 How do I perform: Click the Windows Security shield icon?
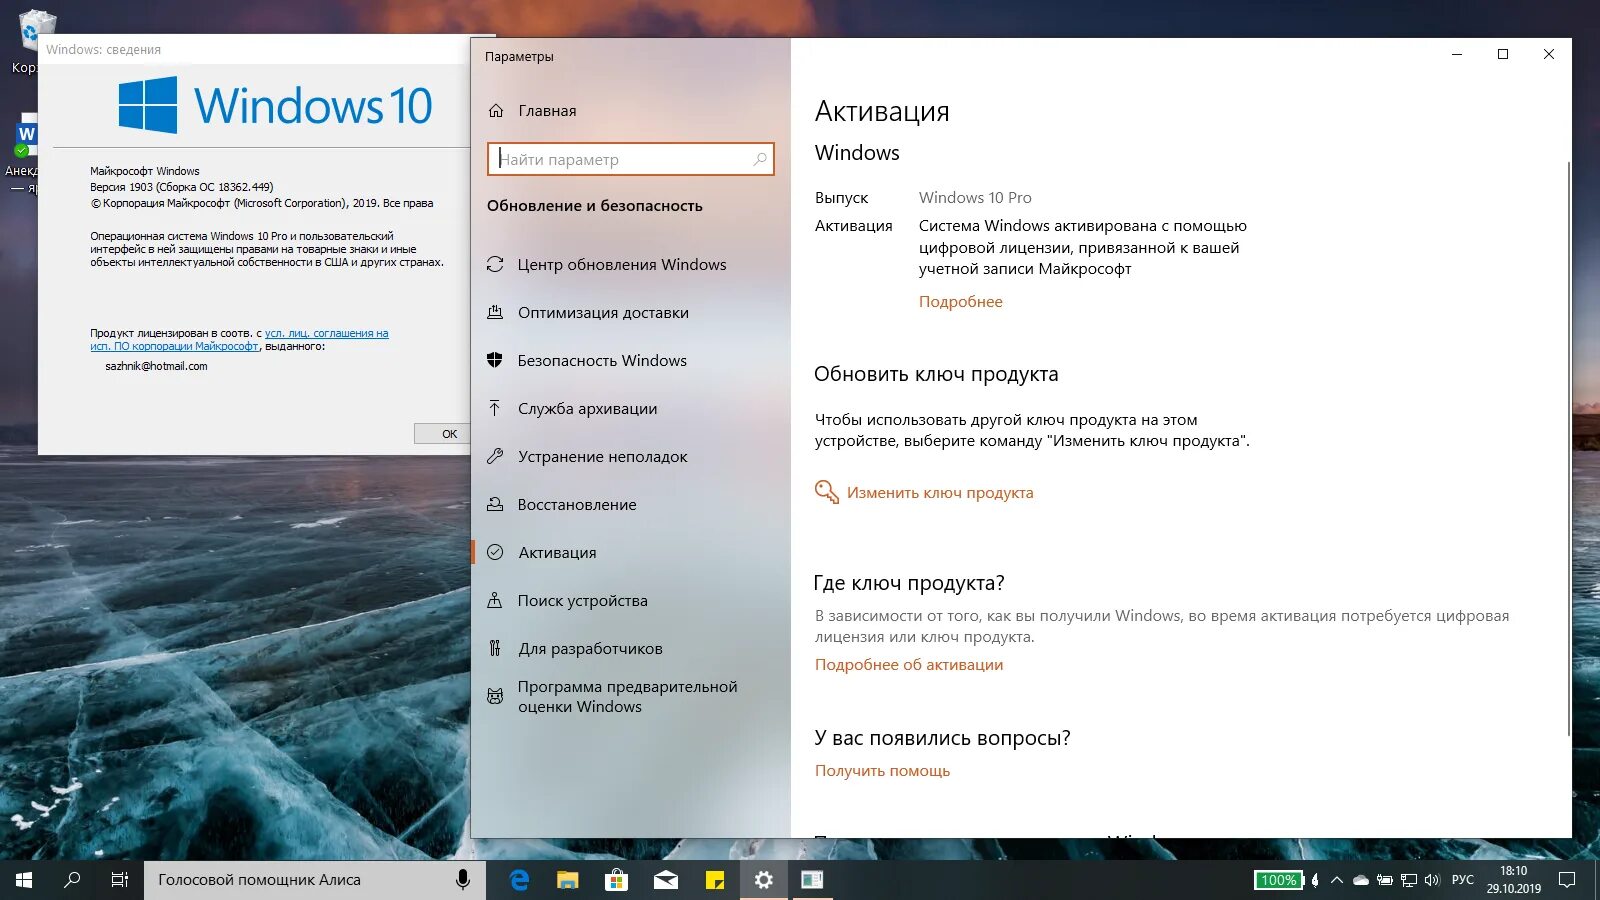click(494, 360)
